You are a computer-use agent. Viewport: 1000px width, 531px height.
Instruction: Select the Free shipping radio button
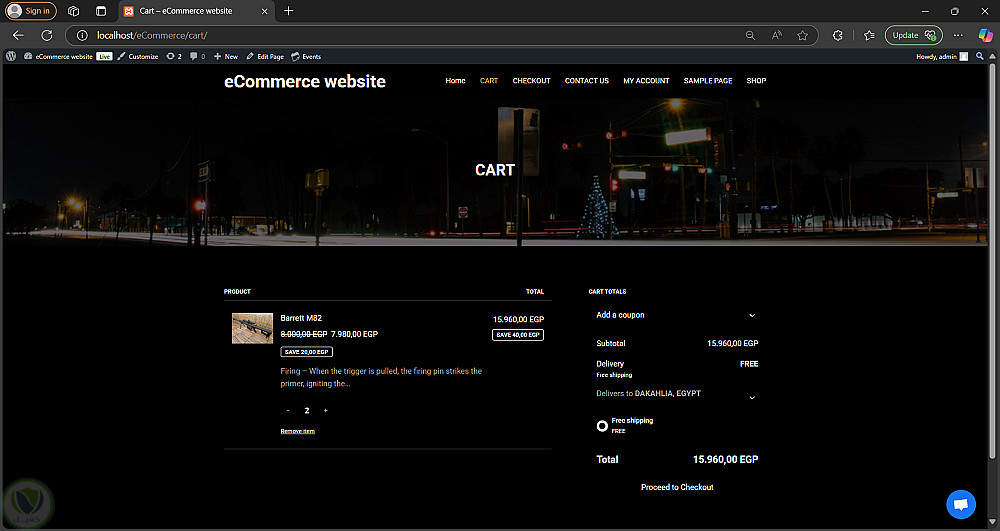click(x=602, y=426)
